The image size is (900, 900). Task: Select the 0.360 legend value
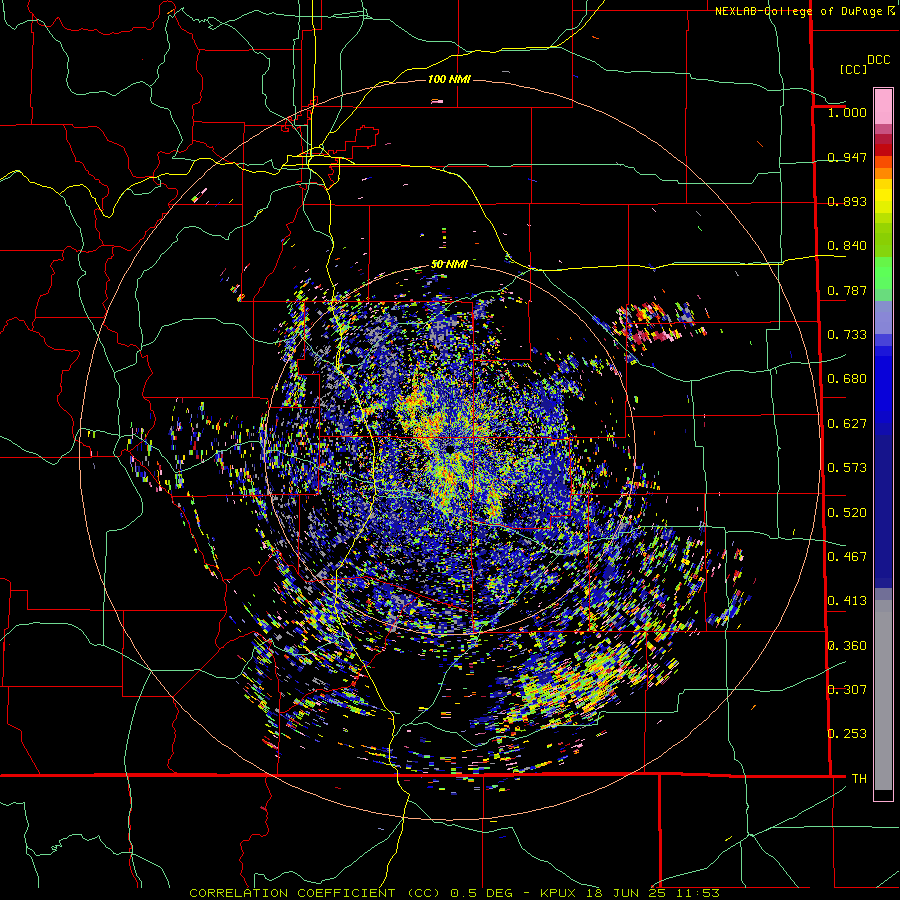tap(847, 646)
